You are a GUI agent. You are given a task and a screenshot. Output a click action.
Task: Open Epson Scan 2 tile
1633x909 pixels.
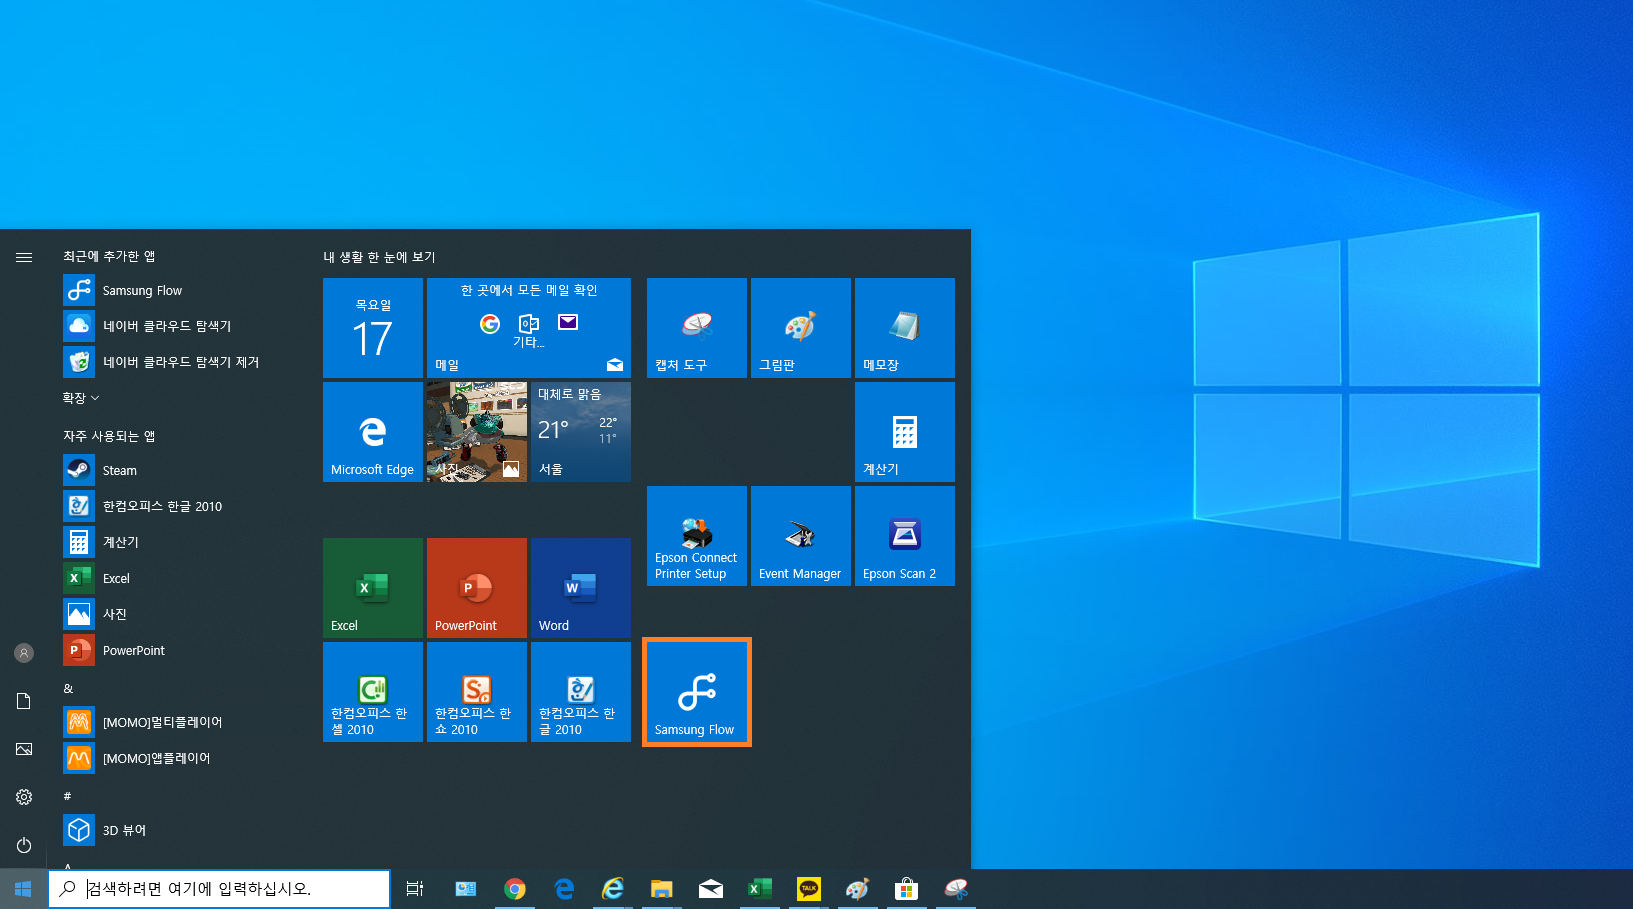coord(905,536)
